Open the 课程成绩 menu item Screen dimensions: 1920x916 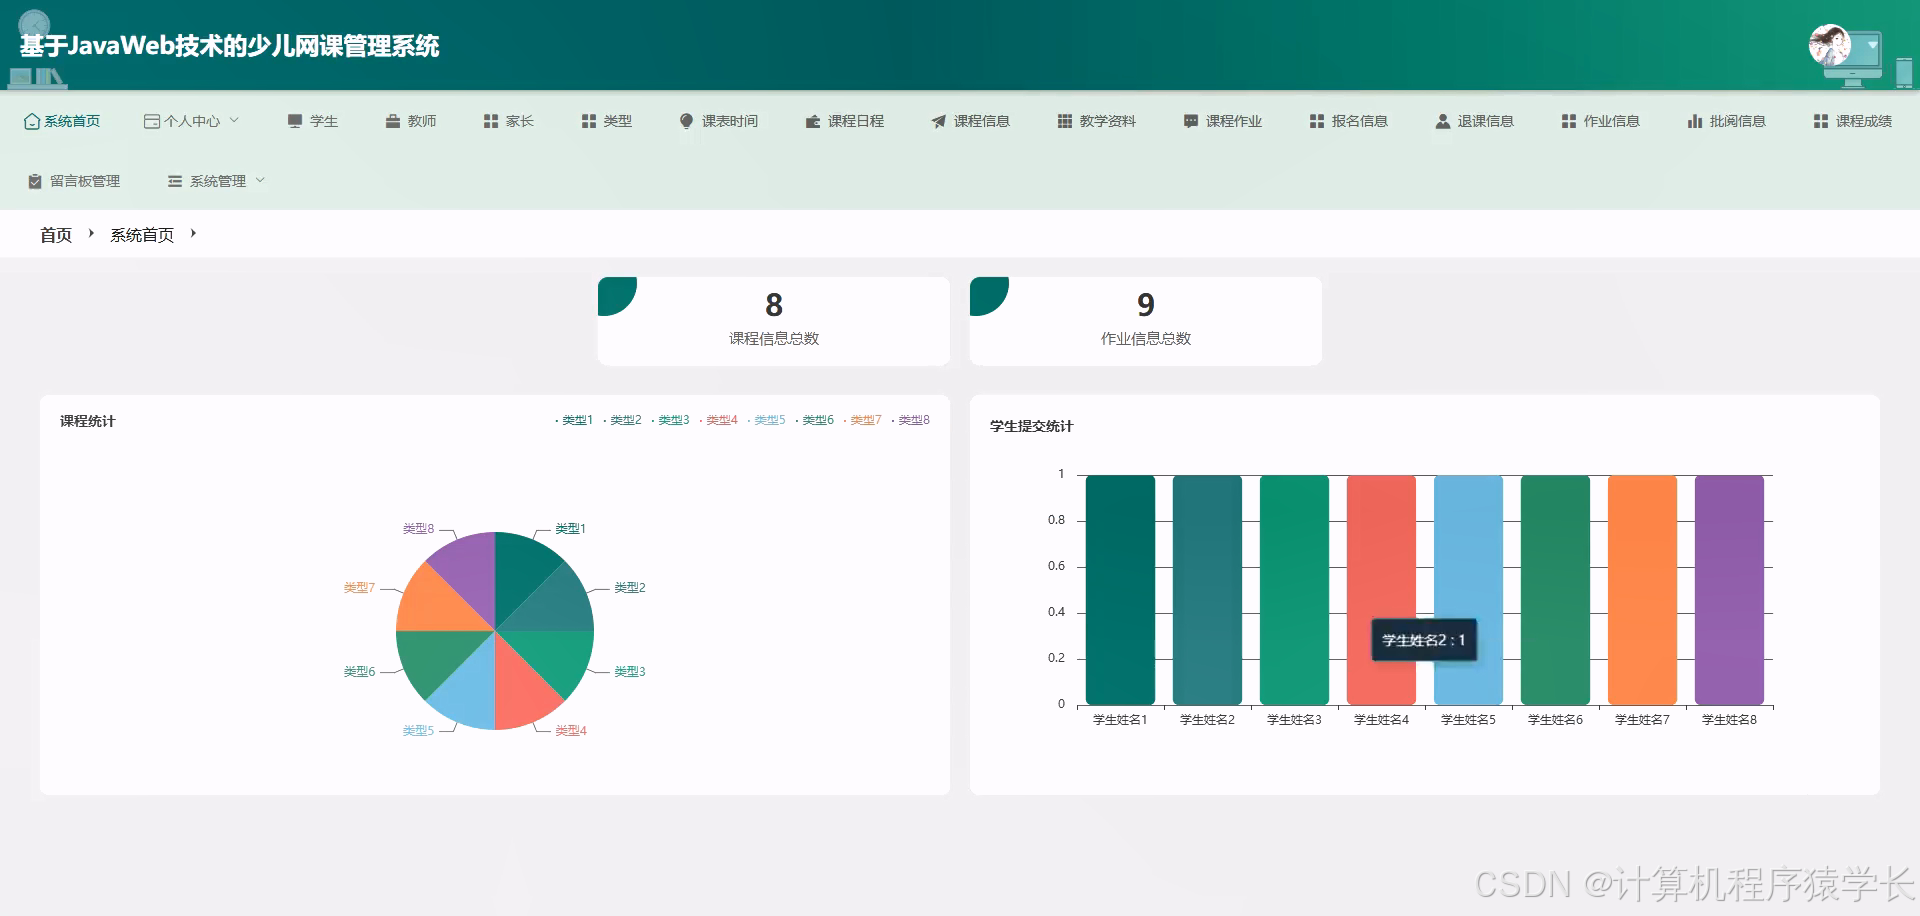coord(1853,121)
